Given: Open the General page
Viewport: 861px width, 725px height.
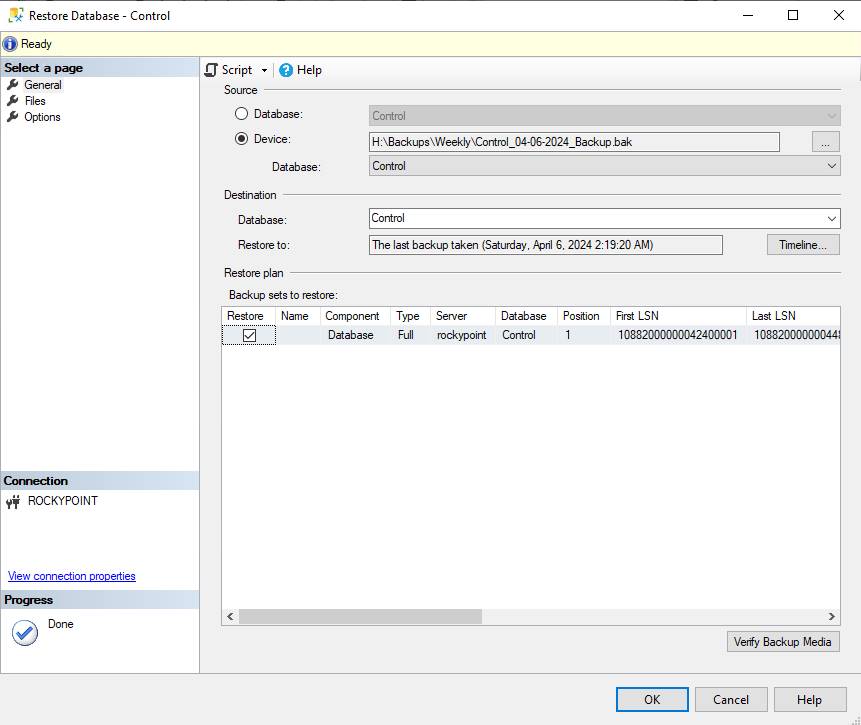Looking at the screenshot, I should [x=42, y=85].
